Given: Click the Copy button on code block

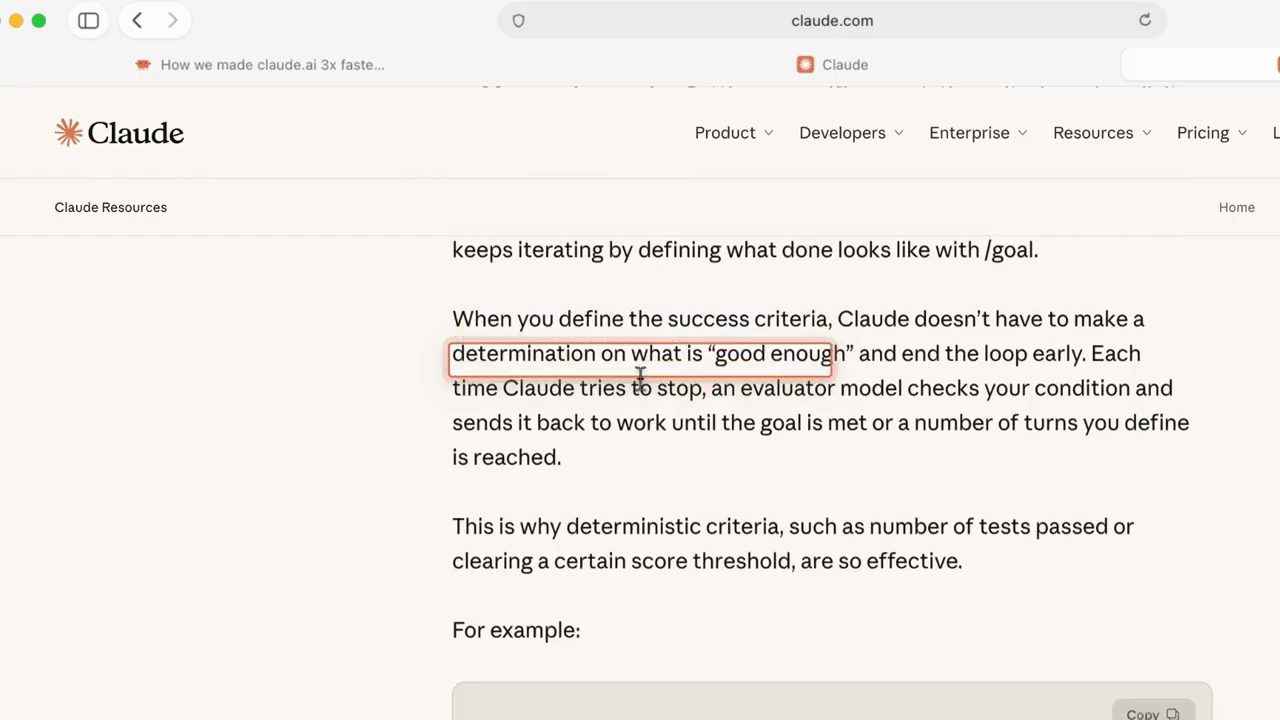Looking at the screenshot, I should tap(1153, 713).
